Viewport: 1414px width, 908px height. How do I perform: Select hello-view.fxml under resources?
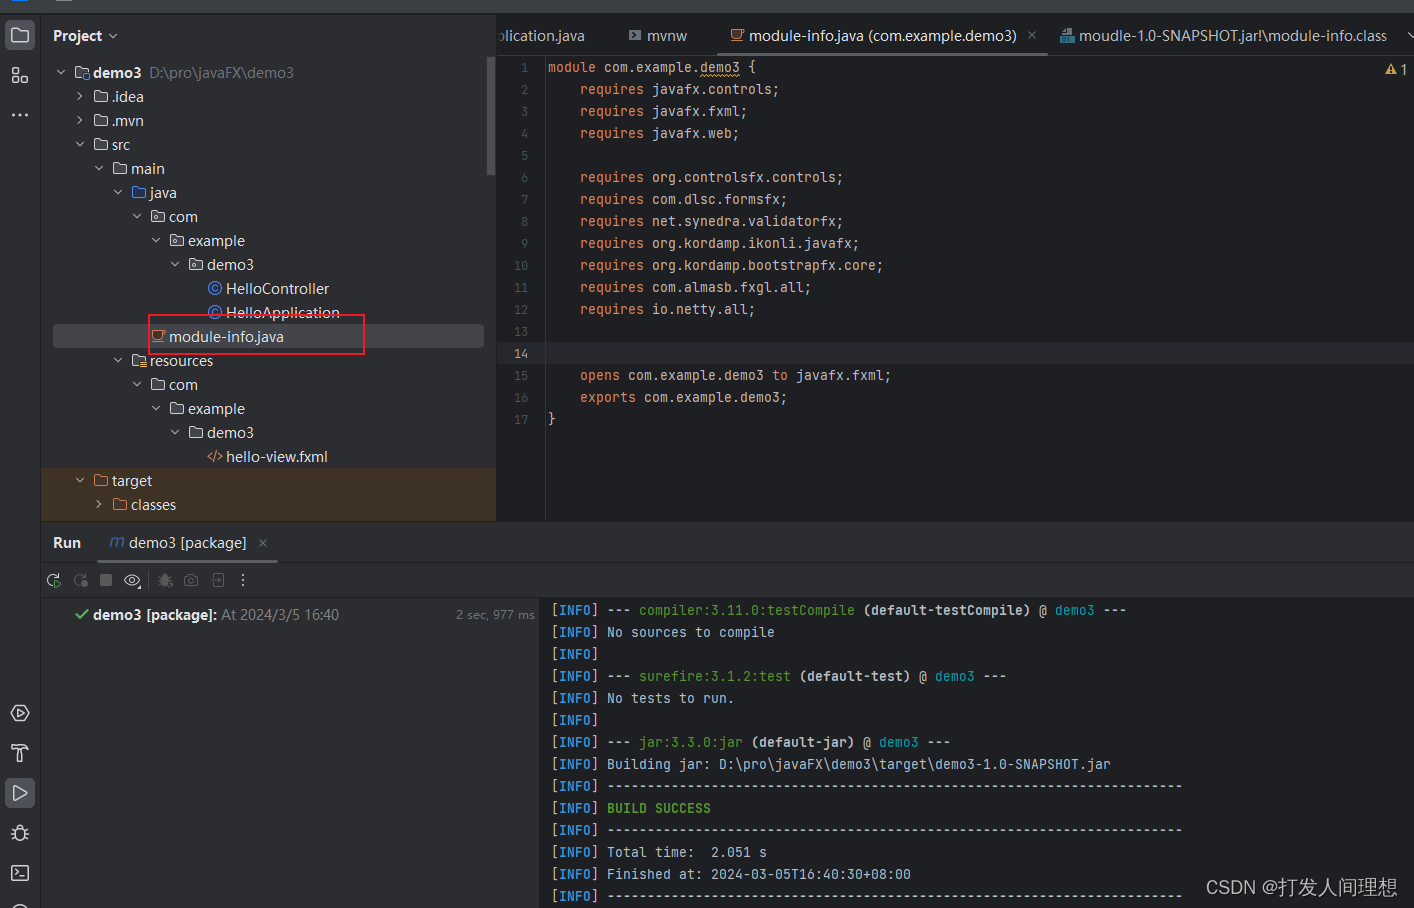coord(275,456)
